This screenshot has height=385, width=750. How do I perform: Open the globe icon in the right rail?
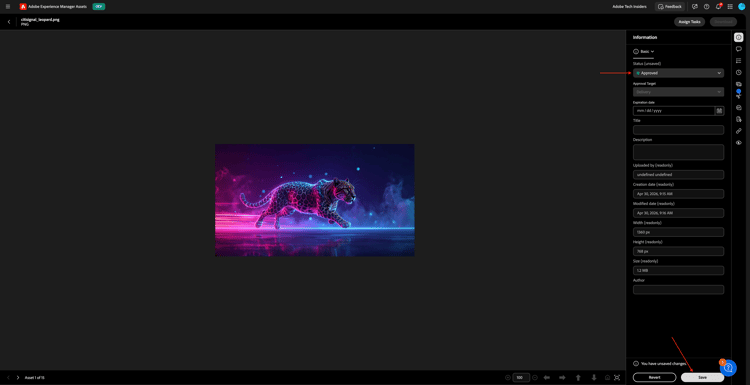(x=739, y=107)
